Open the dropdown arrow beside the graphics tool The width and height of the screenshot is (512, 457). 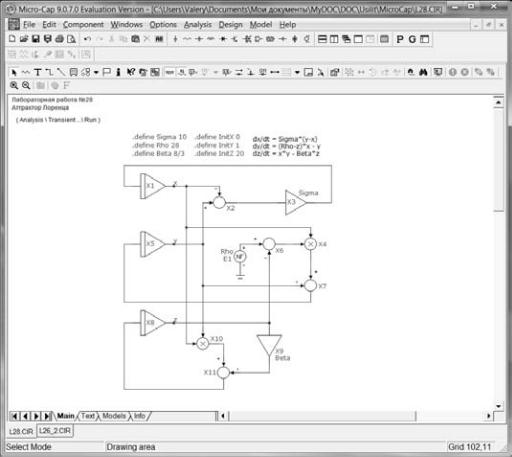pyautogui.click(x=96, y=72)
